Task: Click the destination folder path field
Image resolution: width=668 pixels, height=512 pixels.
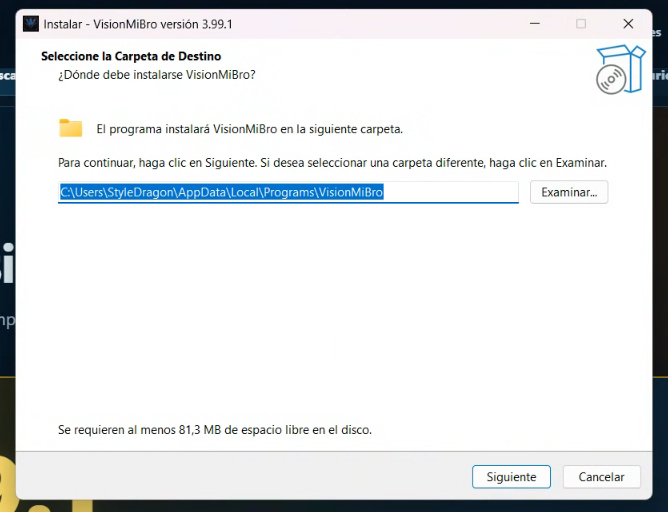Action: pos(288,192)
